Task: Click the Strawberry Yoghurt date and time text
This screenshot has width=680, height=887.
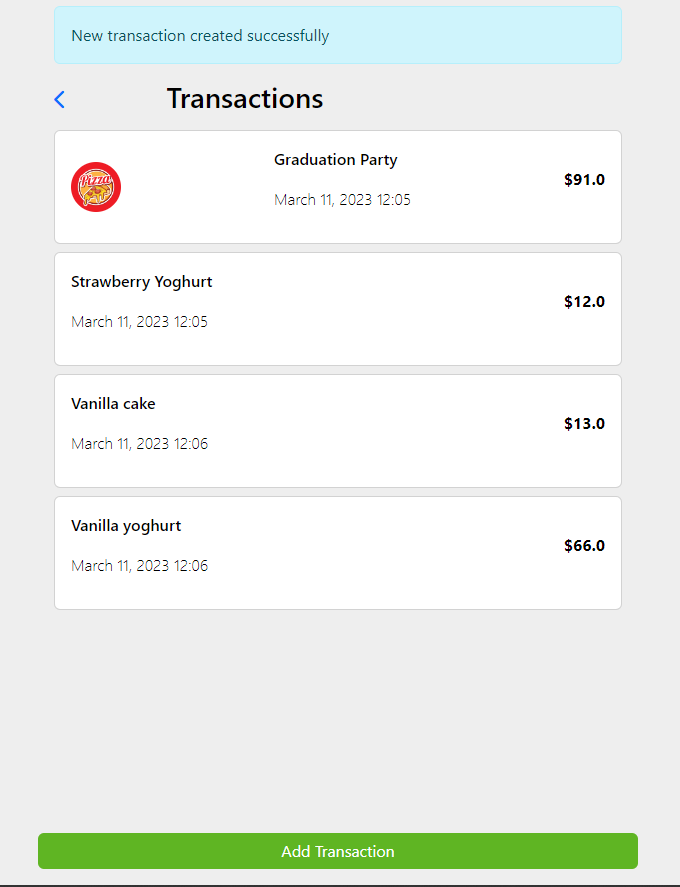Action: click(139, 322)
